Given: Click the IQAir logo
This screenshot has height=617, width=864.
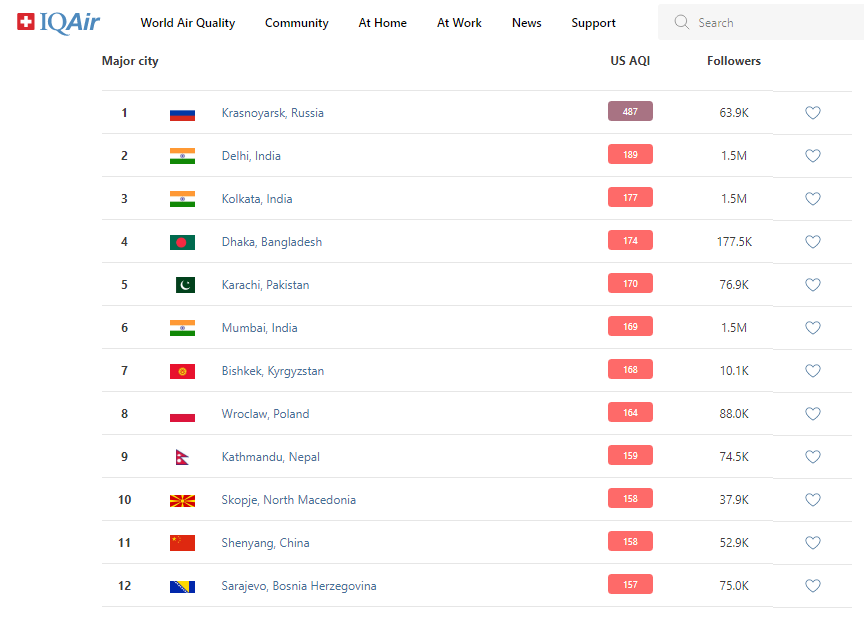Looking at the screenshot, I should point(59,22).
